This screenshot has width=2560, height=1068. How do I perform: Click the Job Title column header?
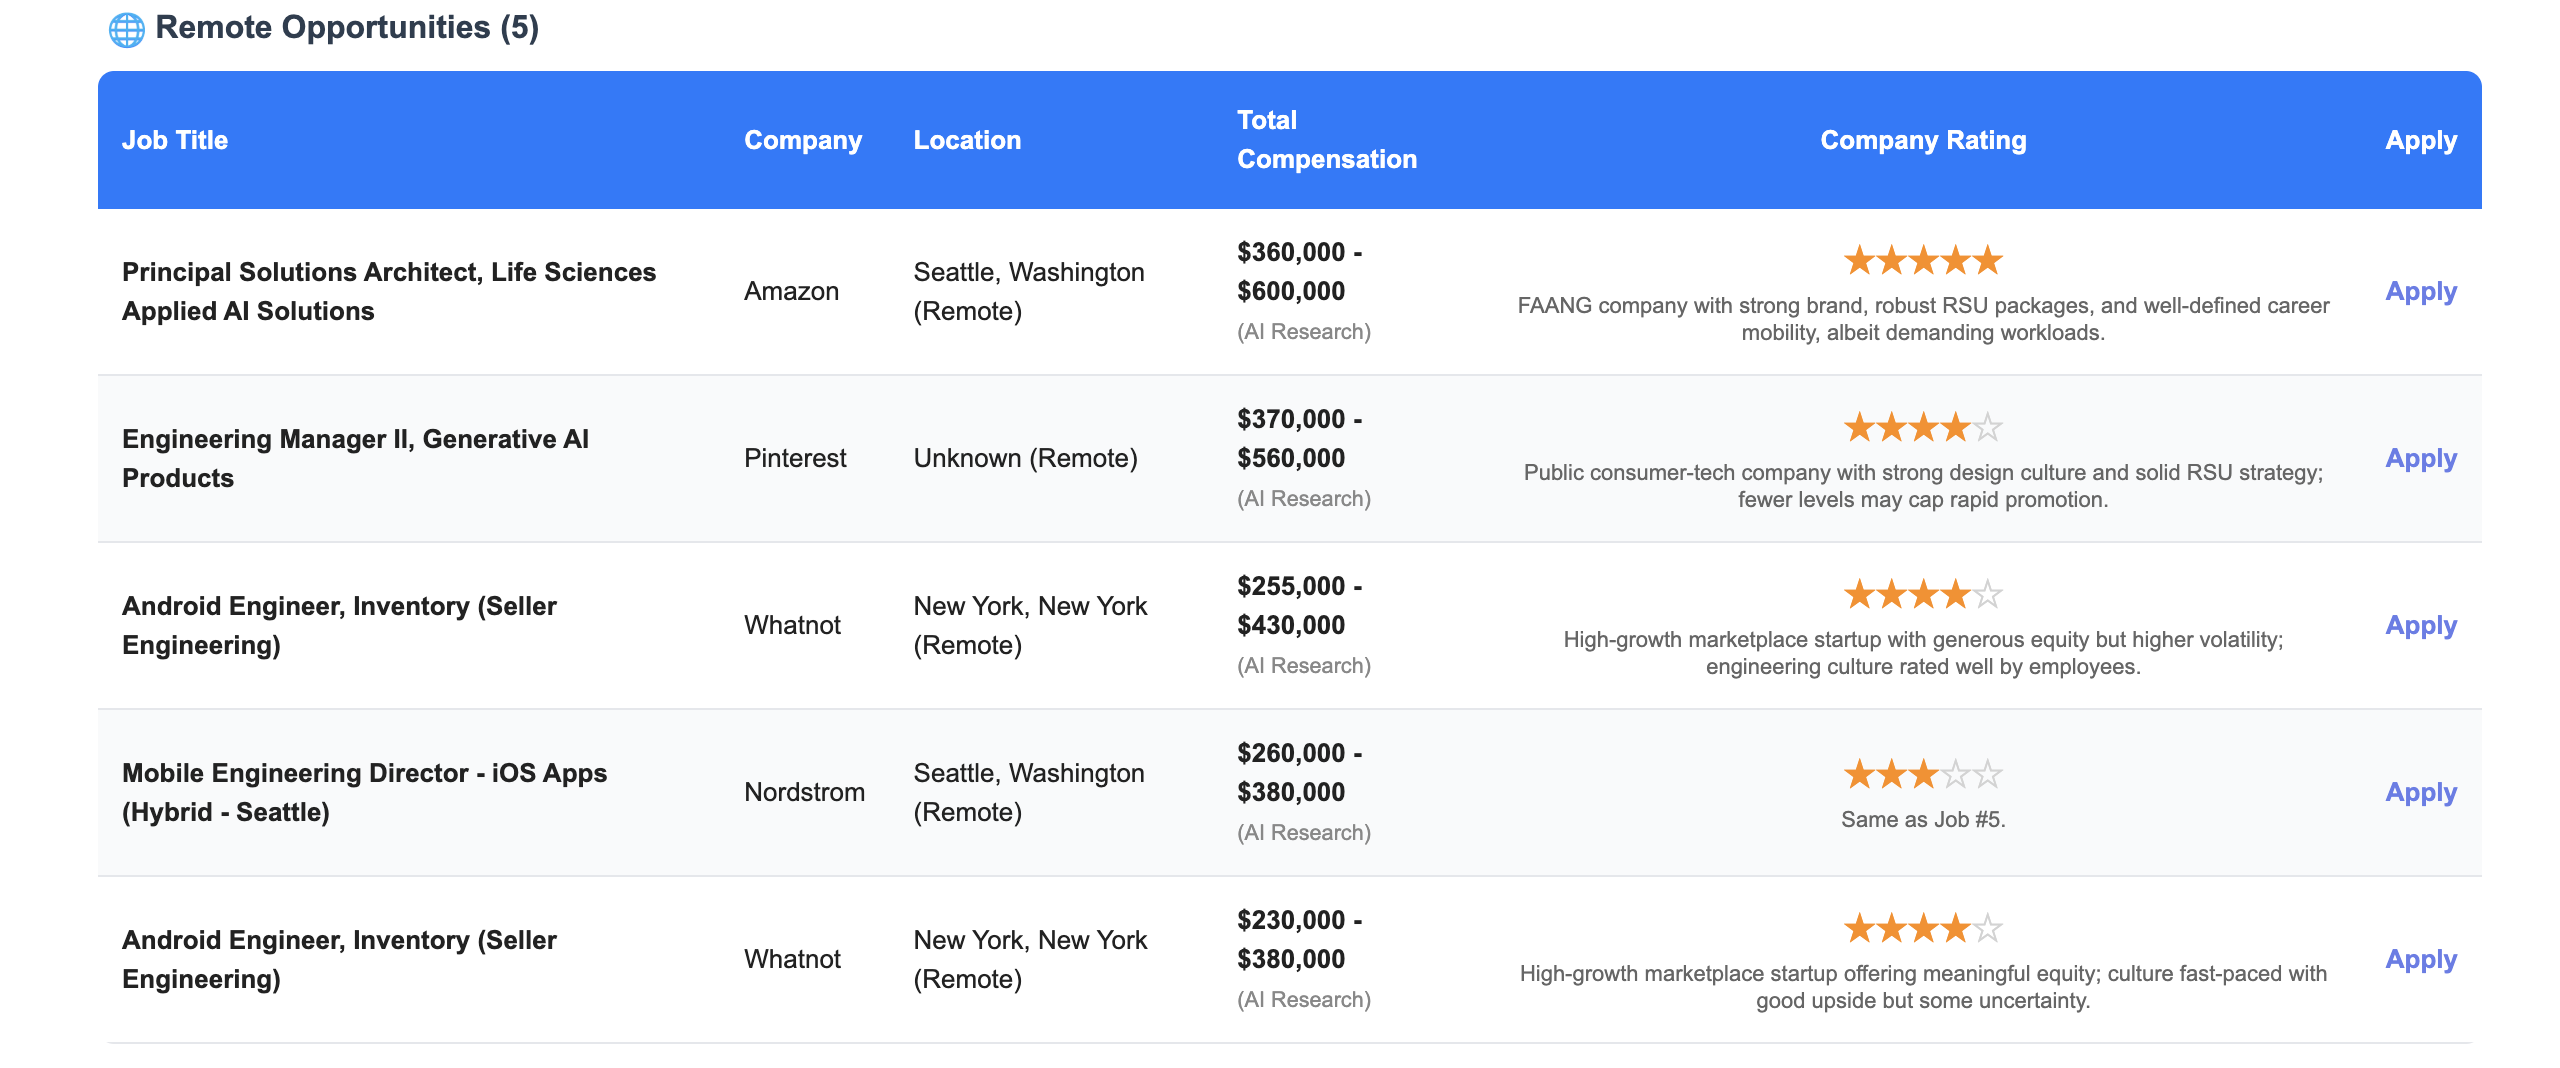tap(175, 140)
